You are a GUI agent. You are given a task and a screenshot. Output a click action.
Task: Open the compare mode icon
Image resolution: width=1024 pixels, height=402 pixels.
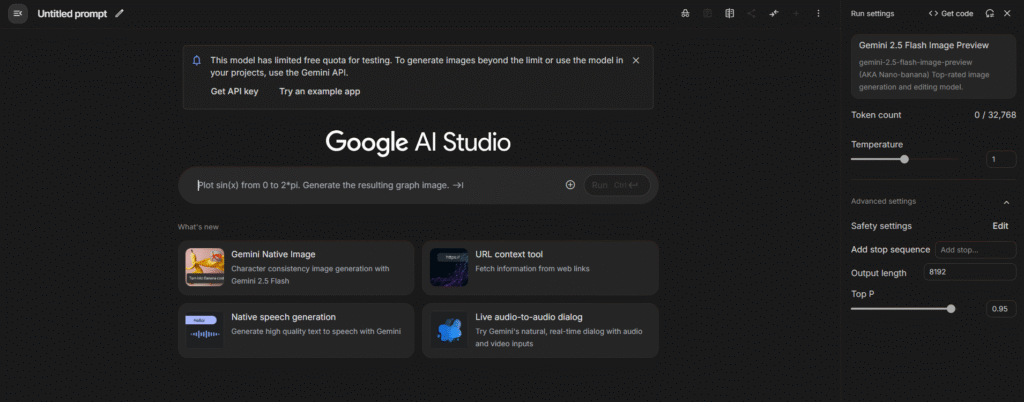point(729,13)
